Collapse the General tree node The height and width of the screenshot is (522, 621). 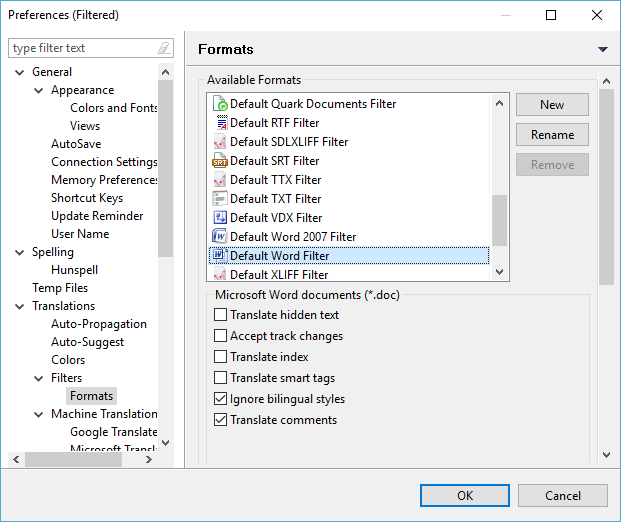[19, 72]
